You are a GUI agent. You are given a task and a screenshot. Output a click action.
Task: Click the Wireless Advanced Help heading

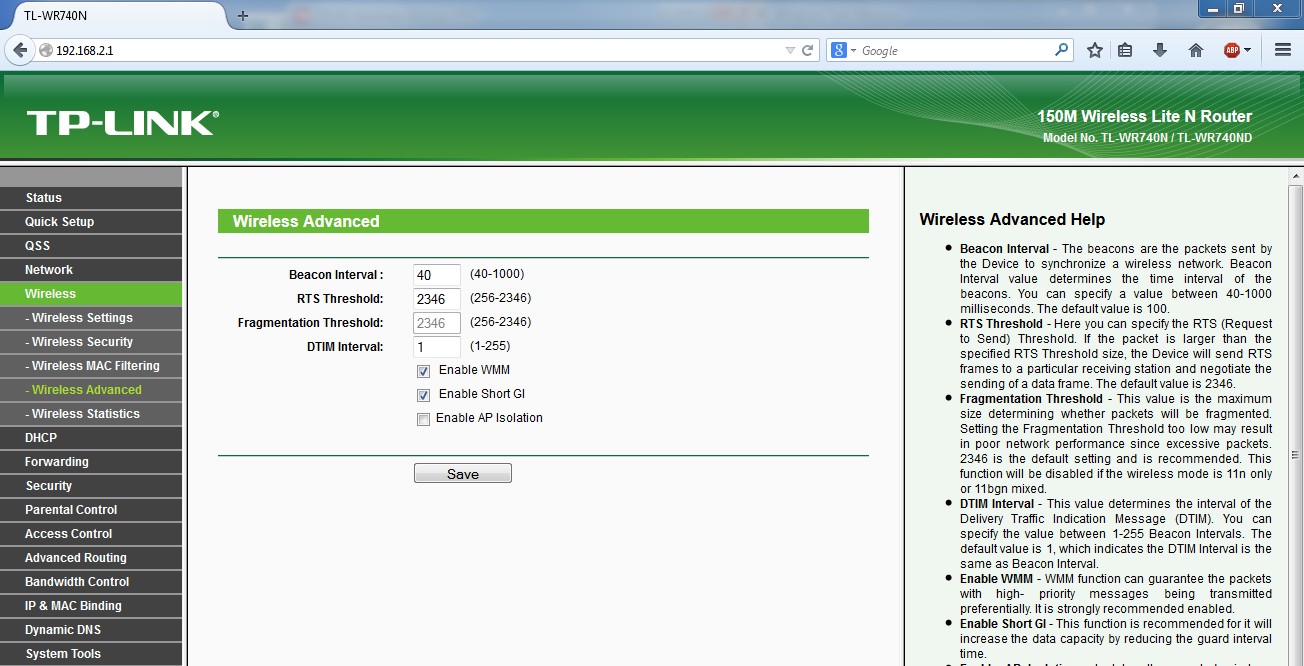coord(1012,220)
